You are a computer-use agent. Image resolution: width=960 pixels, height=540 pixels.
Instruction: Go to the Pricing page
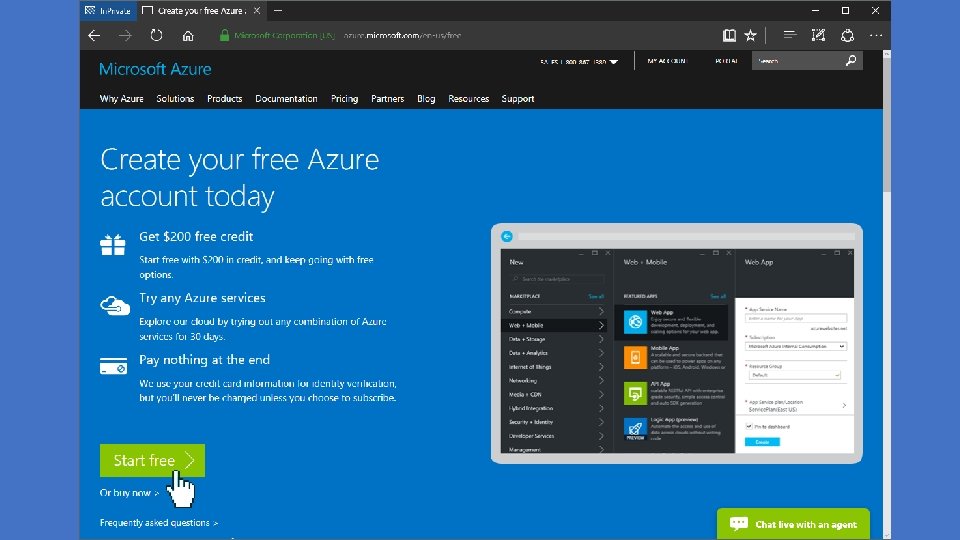[345, 99]
